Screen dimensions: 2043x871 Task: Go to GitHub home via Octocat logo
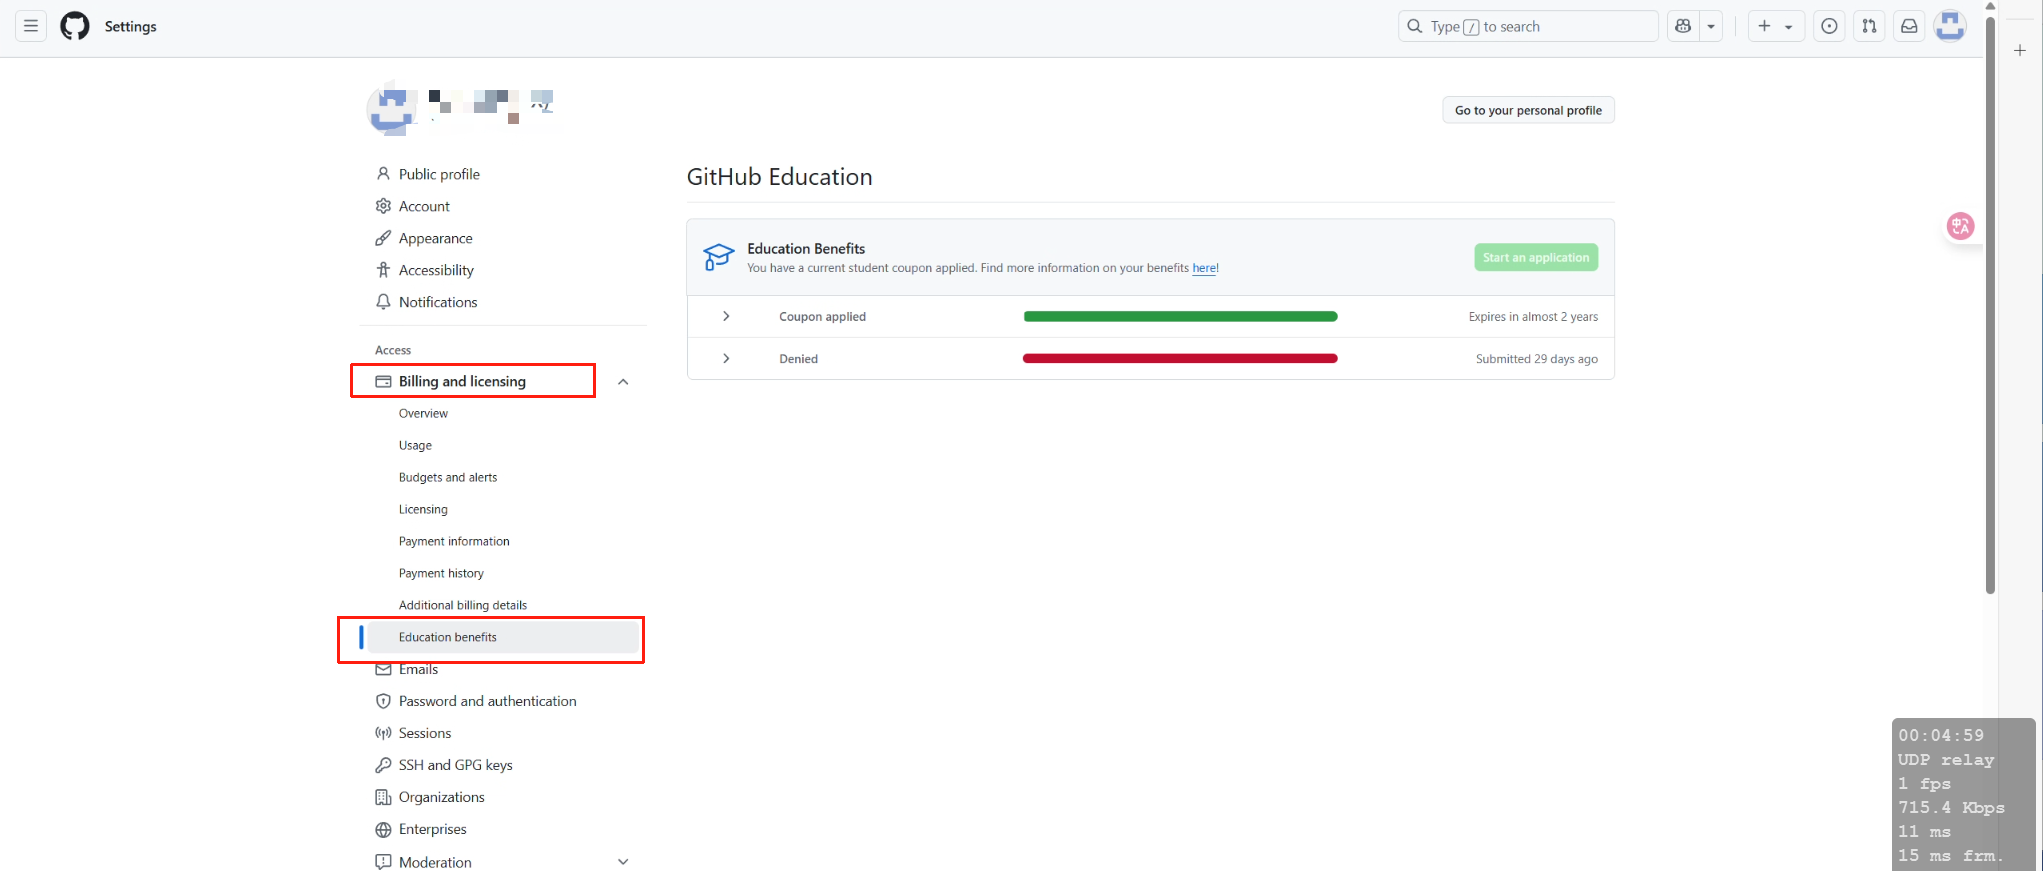(x=75, y=26)
